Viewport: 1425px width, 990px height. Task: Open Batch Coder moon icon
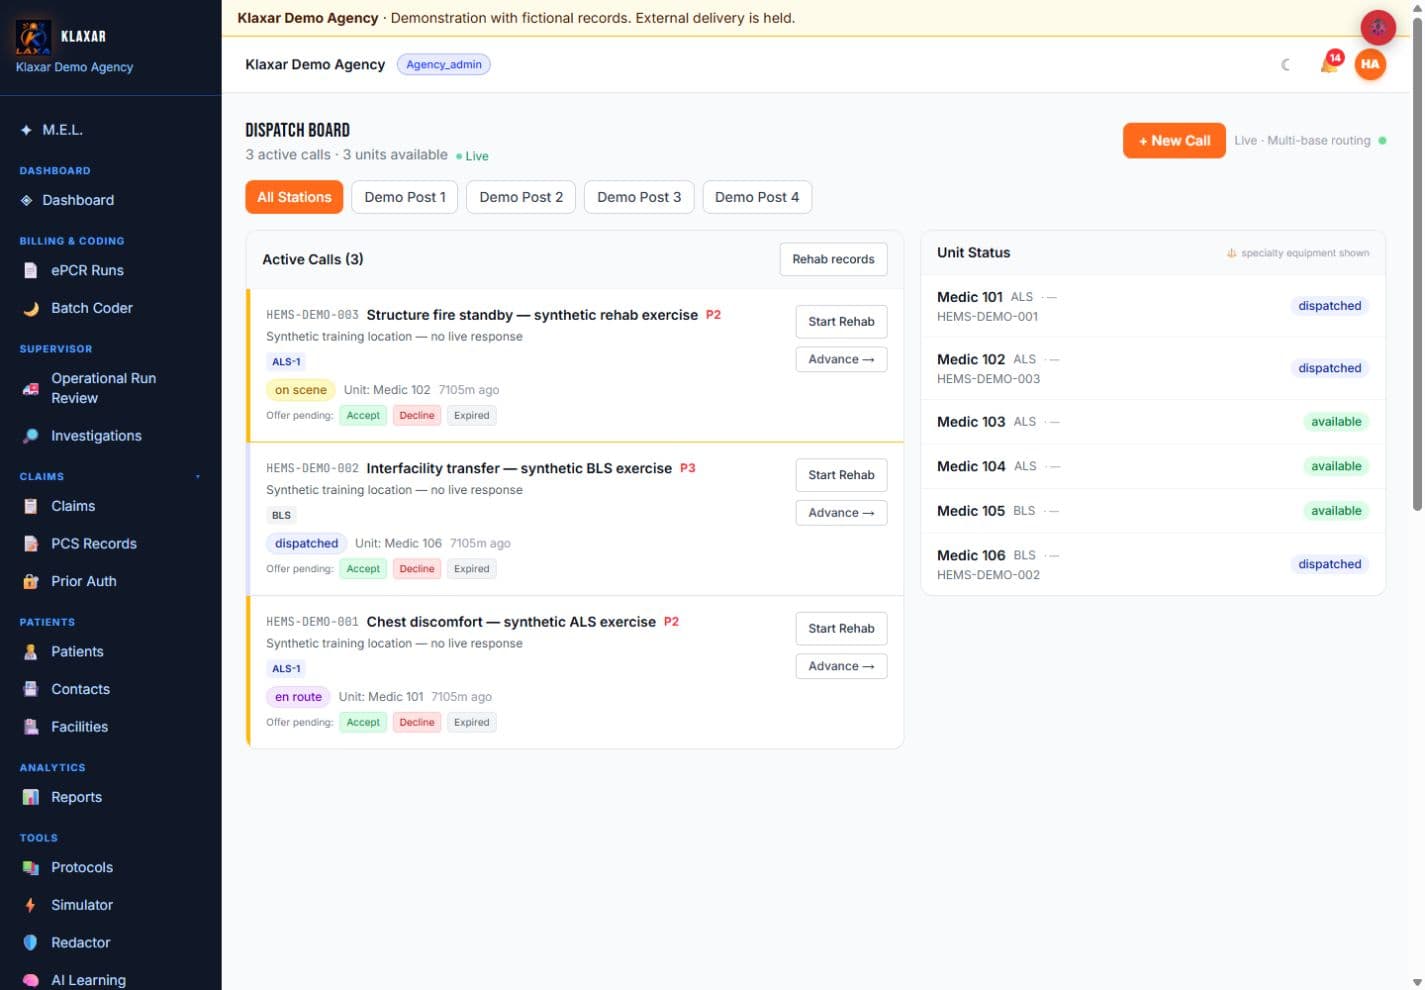tap(31, 308)
